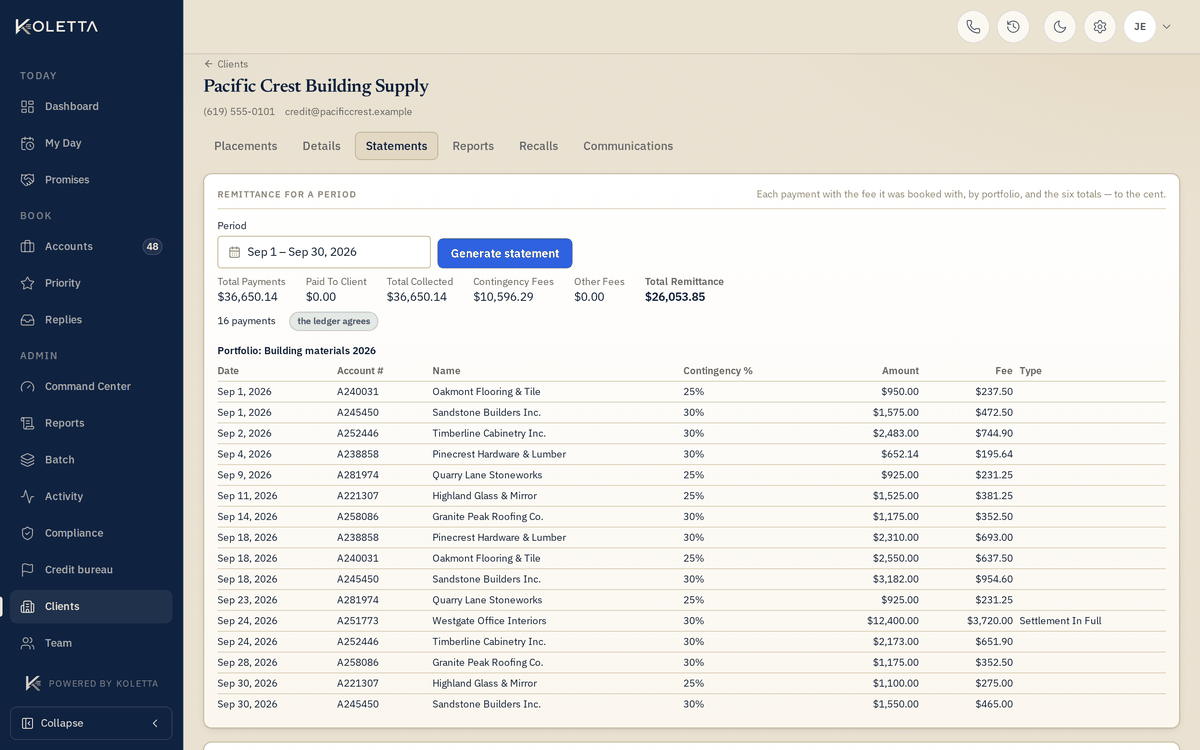Click the $652.14 amount cell
This screenshot has width=1200, height=750.
pos(899,454)
